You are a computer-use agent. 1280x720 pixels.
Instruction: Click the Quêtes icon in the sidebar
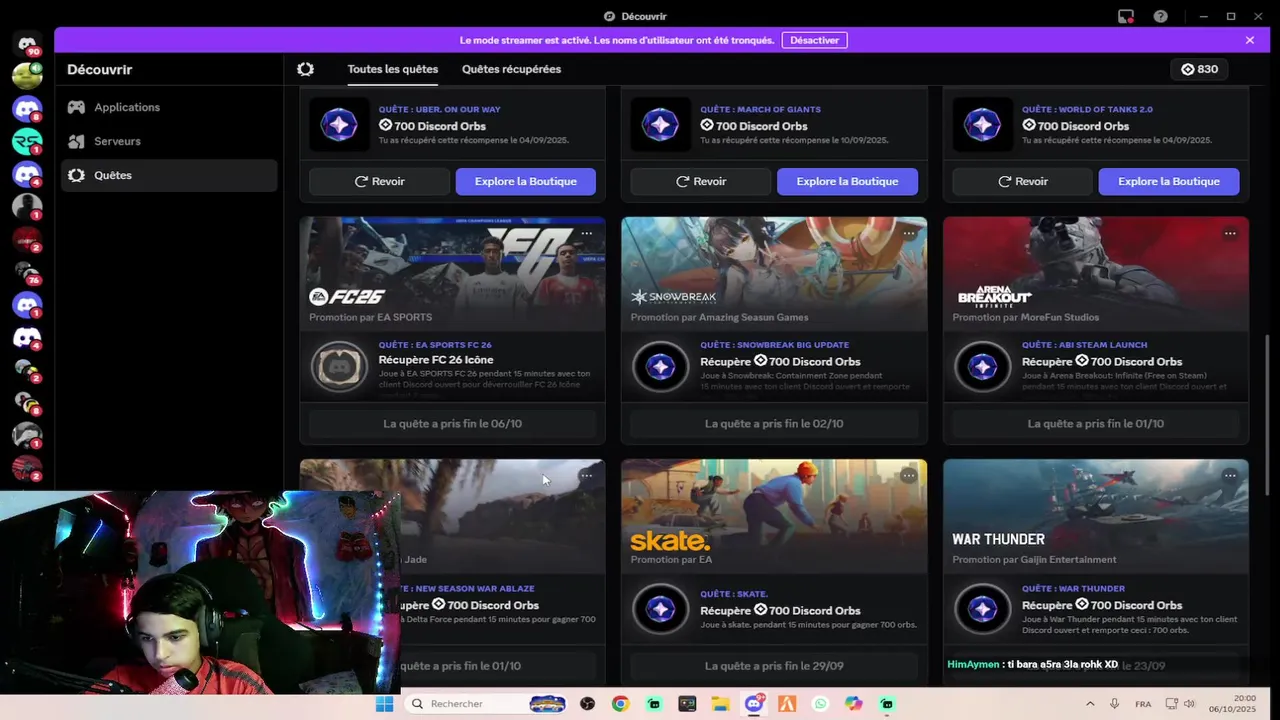point(76,175)
